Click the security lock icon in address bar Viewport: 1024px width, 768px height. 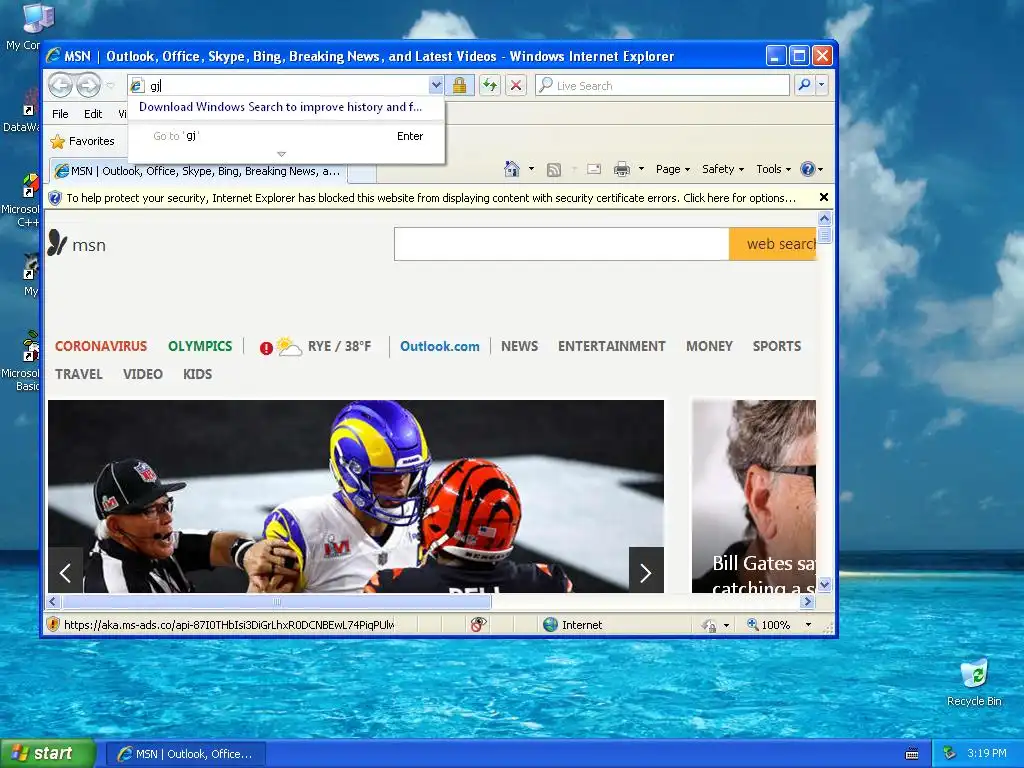[460, 86]
